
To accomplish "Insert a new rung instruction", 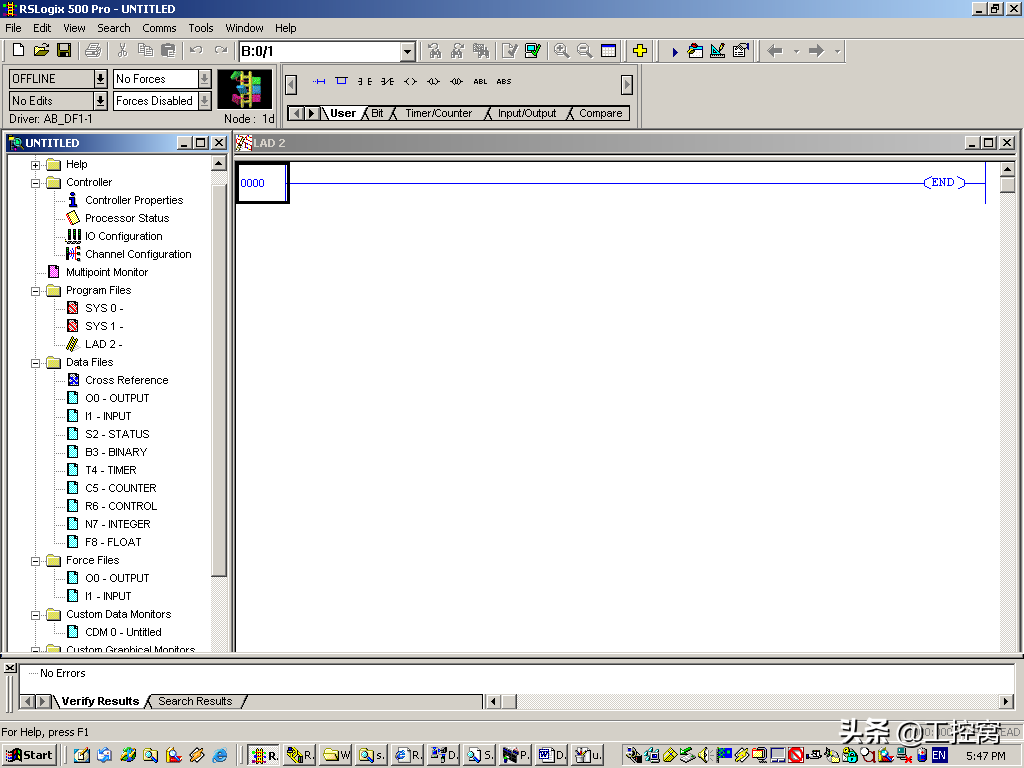I will [x=319, y=82].
